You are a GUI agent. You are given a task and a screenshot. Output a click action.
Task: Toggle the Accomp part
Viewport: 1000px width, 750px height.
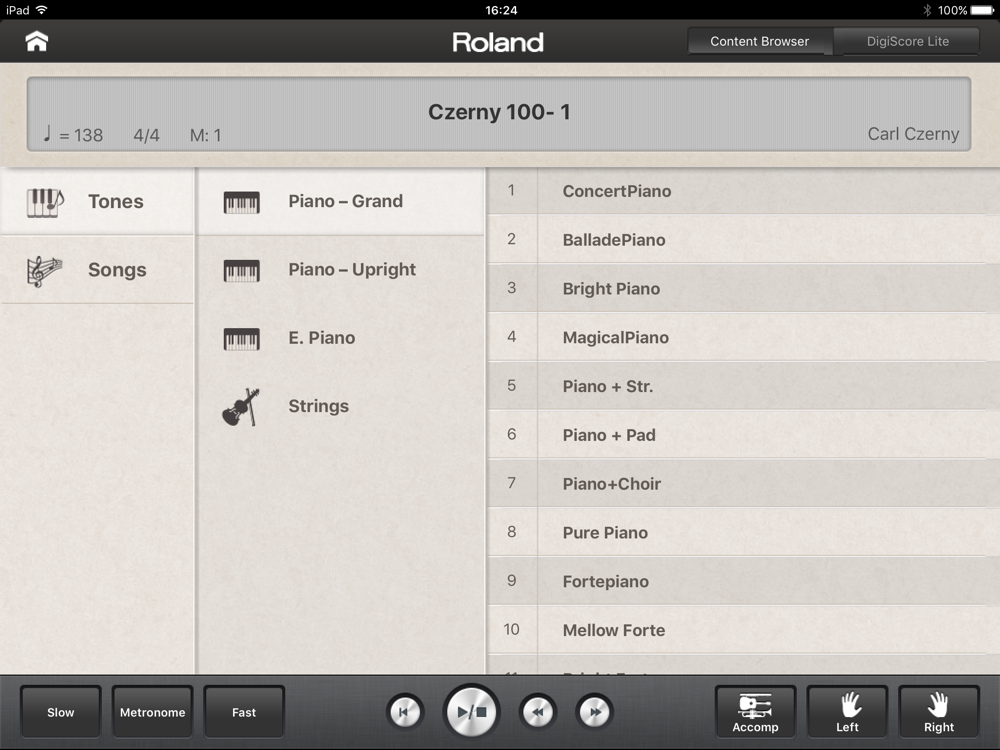click(755, 712)
